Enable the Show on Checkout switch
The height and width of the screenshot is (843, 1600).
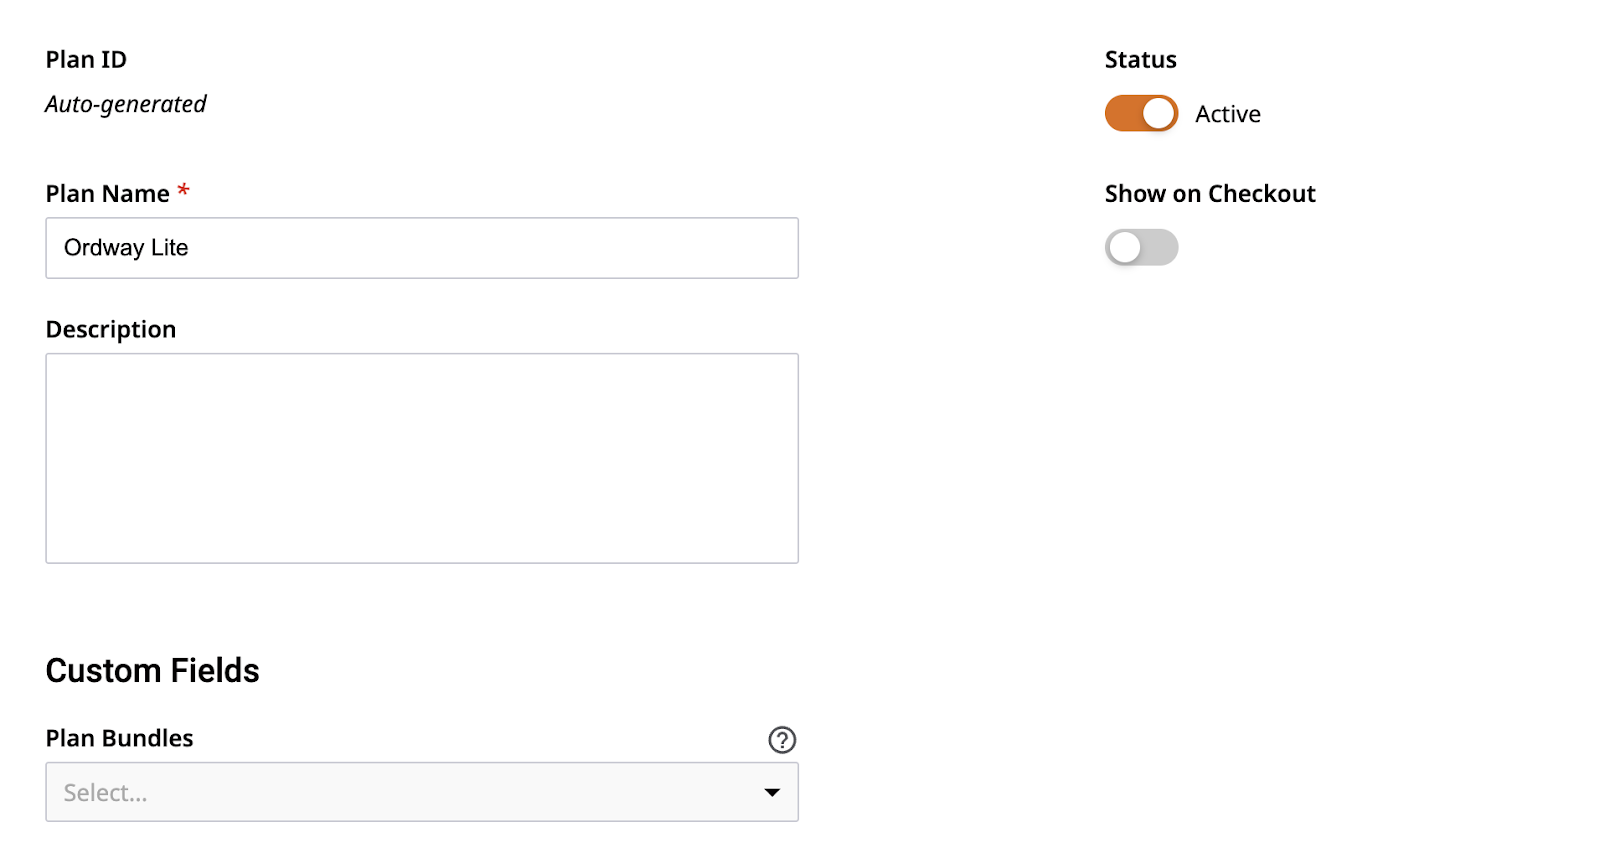point(1141,247)
